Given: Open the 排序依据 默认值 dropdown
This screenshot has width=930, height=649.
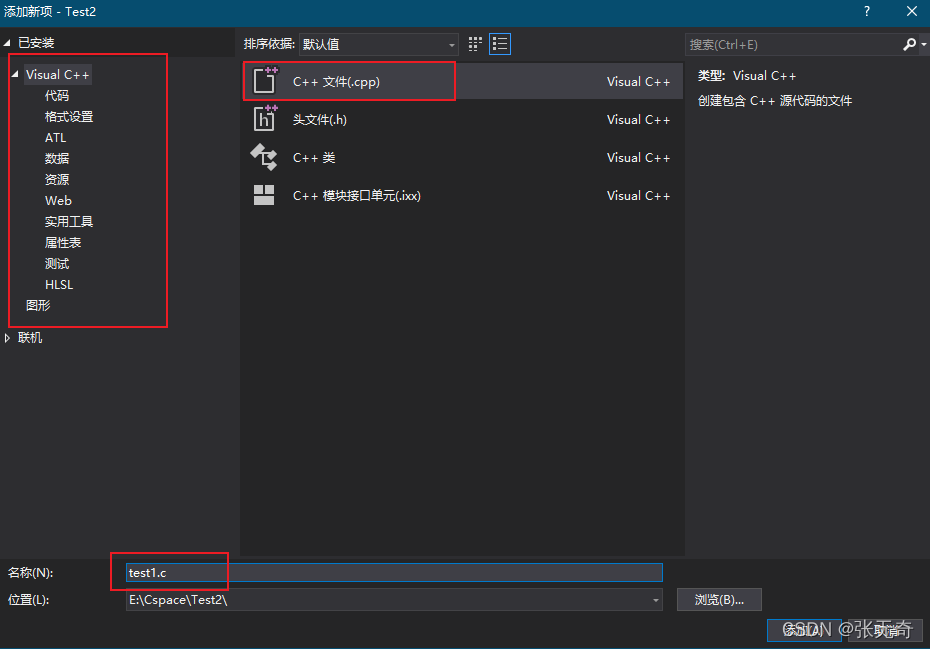Looking at the screenshot, I should (379, 44).
